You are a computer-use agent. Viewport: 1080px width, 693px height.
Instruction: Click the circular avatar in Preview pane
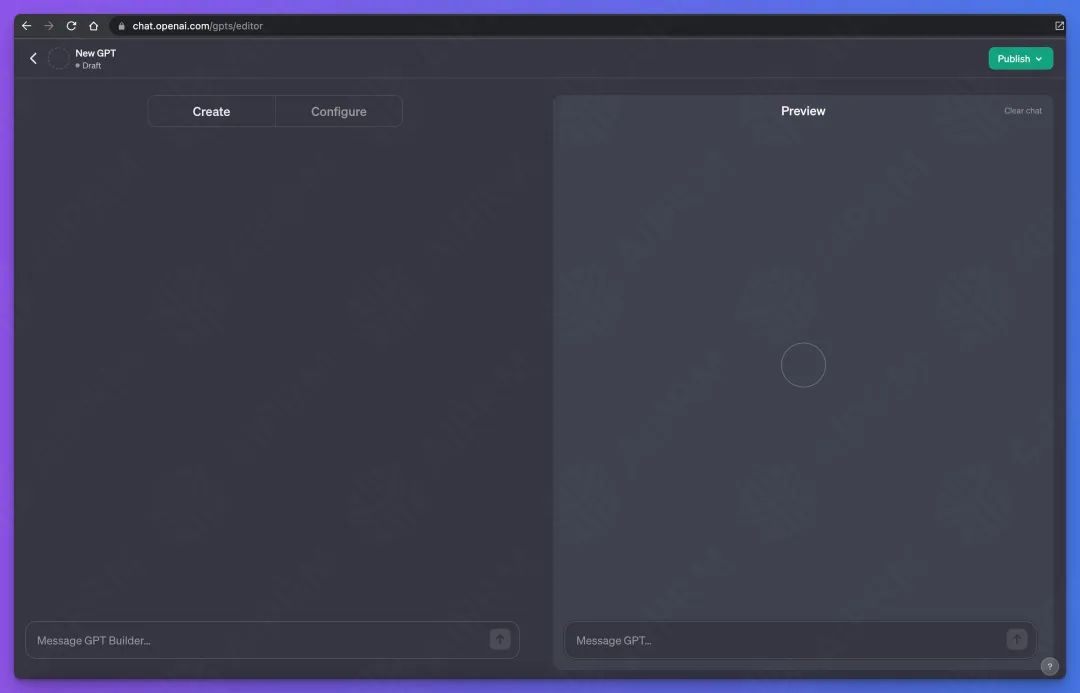click(x=803, y=365)
